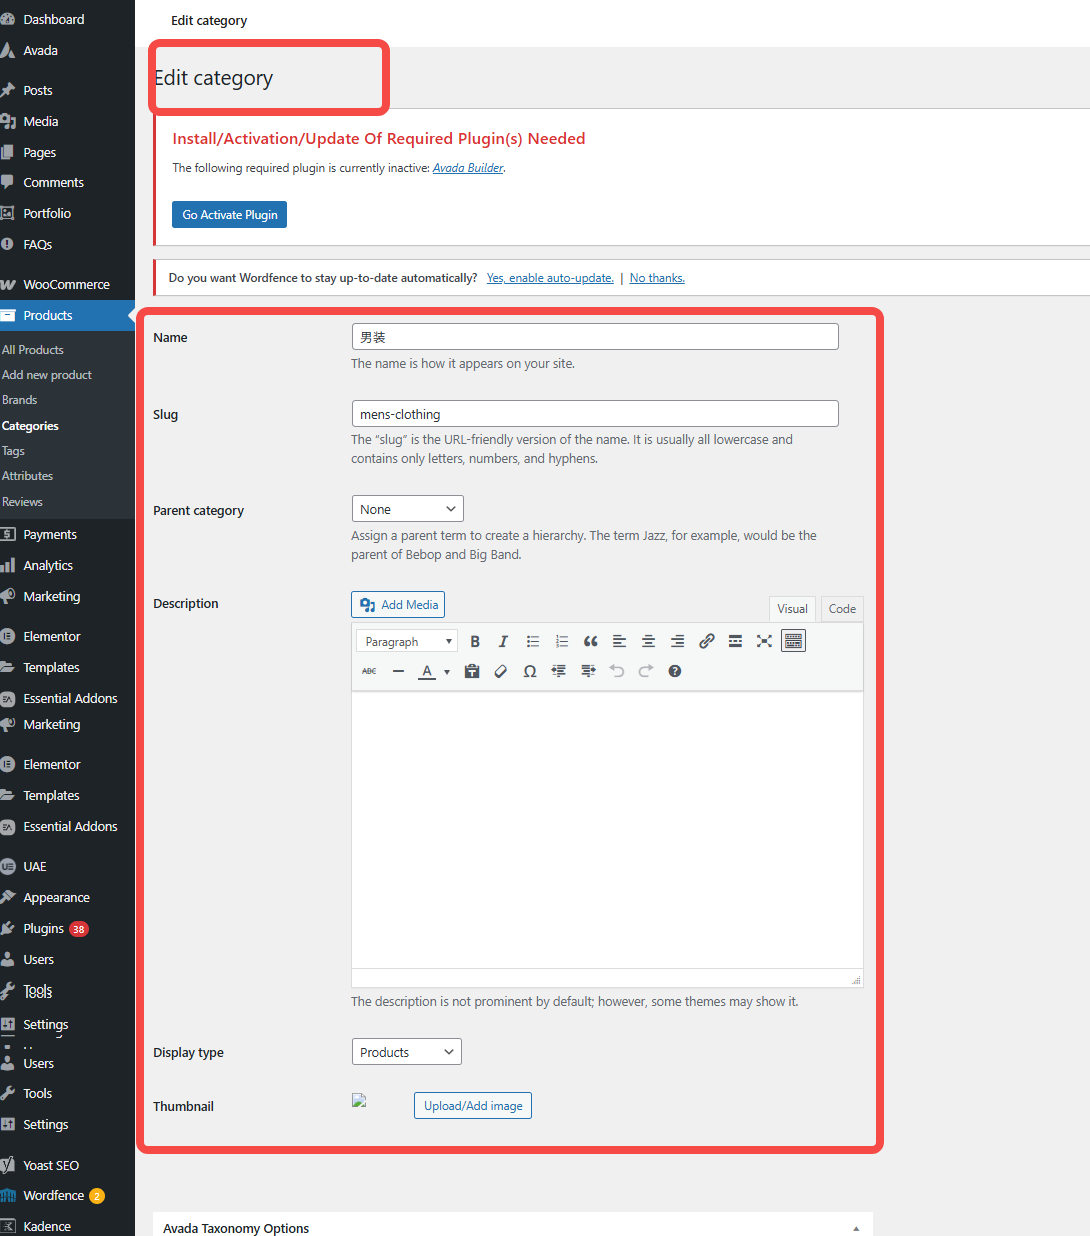
Task: Click inside the description text area
Action: coord(607,830)
